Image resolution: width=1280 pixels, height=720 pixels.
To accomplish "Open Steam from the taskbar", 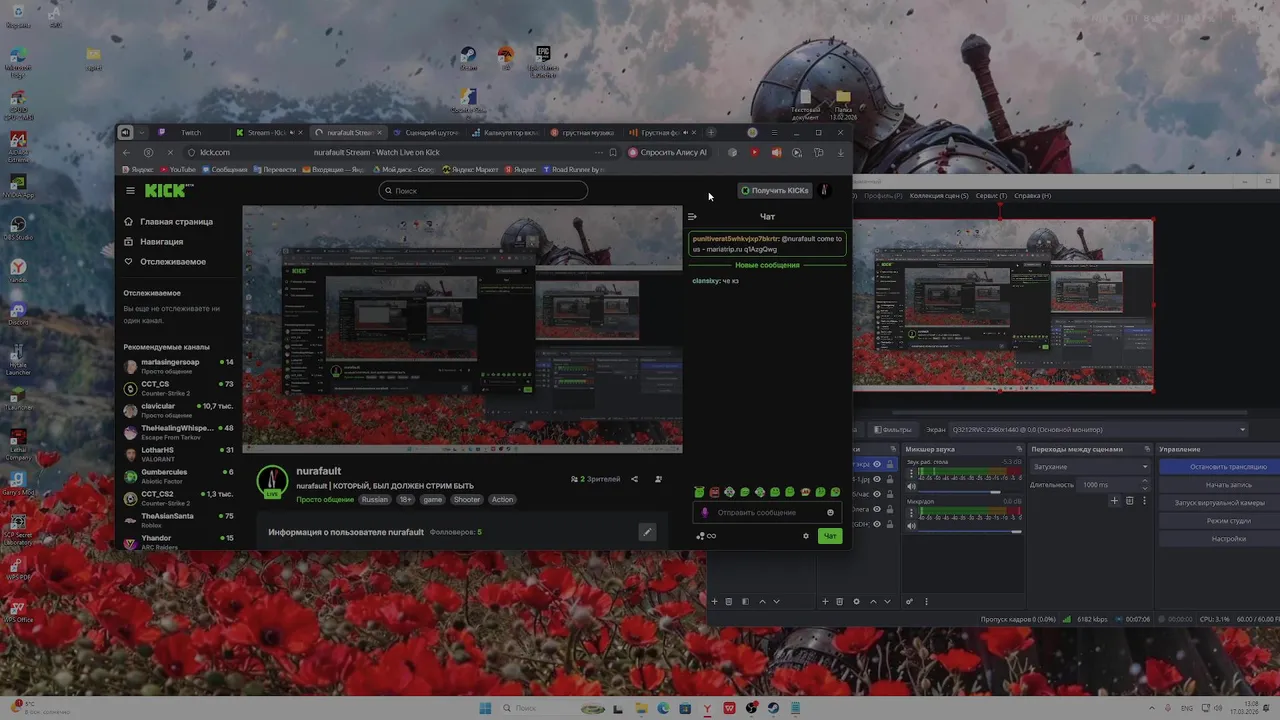I will click(x=773, y=708).
